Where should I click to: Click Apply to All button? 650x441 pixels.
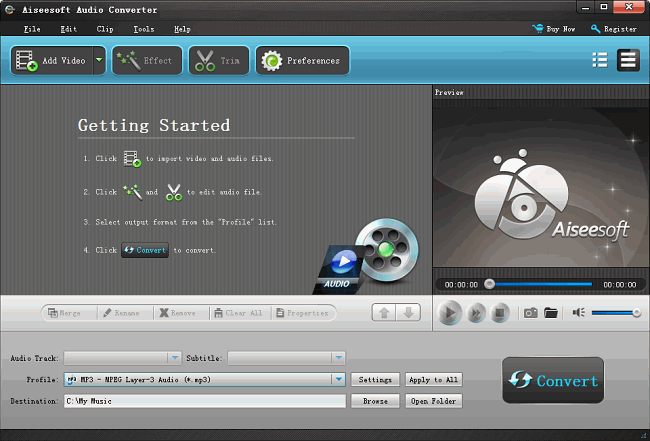coord(434,379)
